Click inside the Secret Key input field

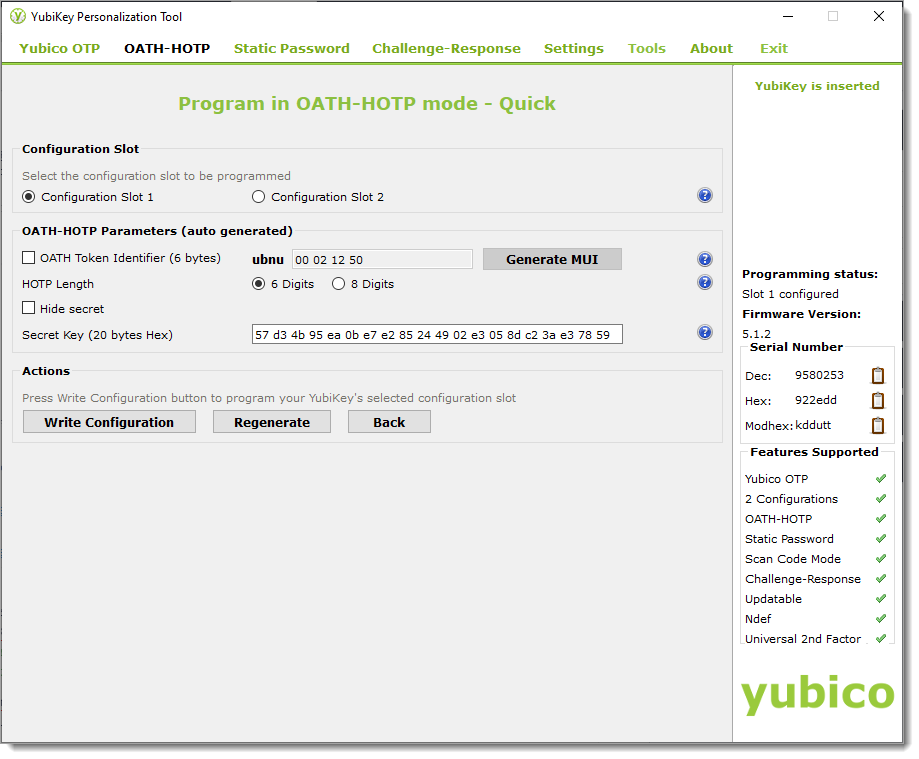(x=437, y=334)
